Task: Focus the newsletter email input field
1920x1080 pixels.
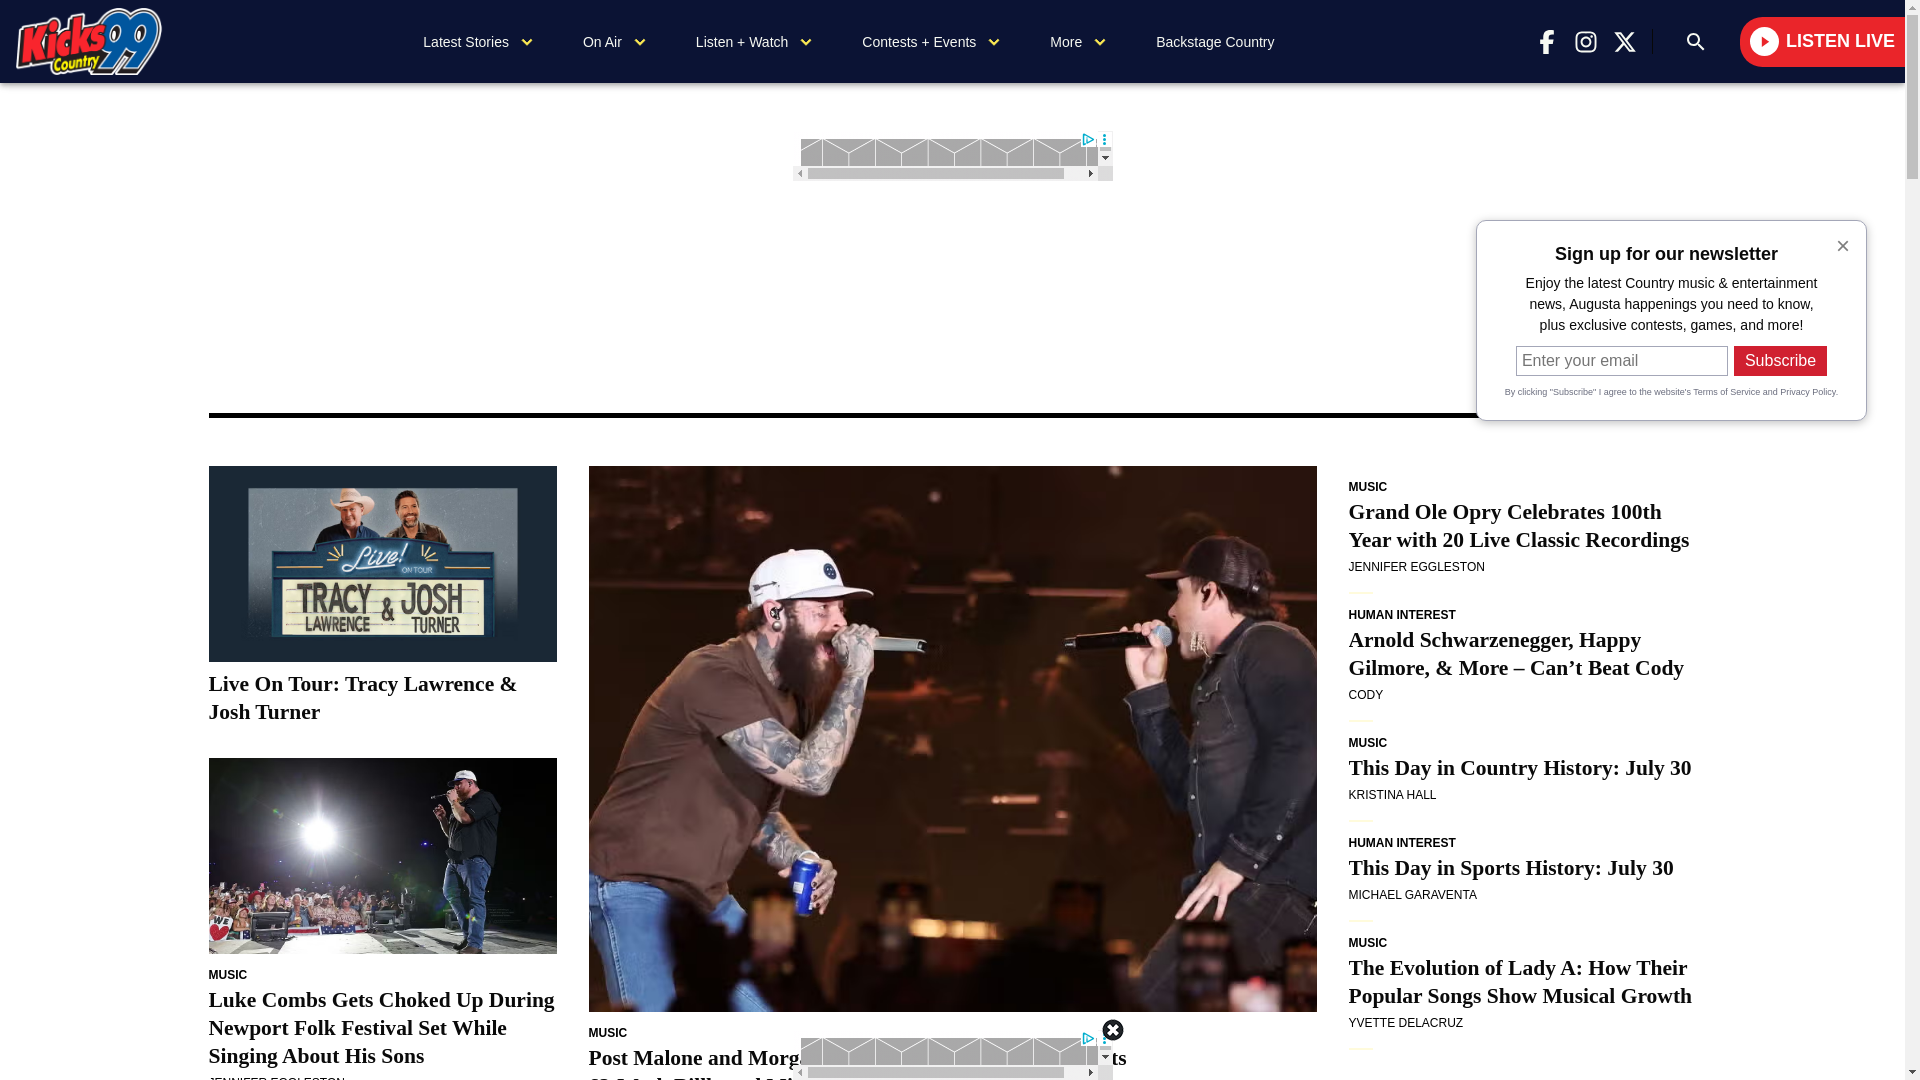Action: point(1621,361)
